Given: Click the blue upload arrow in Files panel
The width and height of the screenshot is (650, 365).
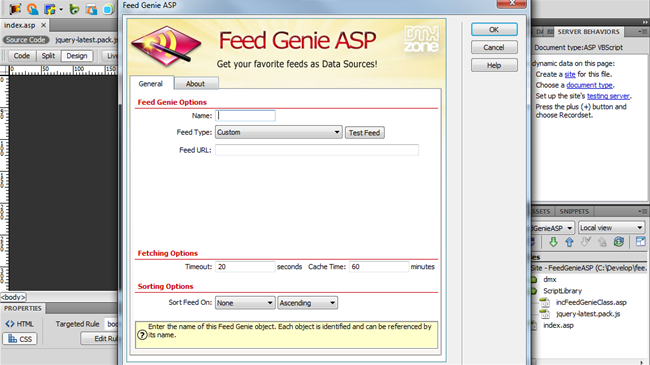Looking at the screenshot, I should tap(569, 242).
